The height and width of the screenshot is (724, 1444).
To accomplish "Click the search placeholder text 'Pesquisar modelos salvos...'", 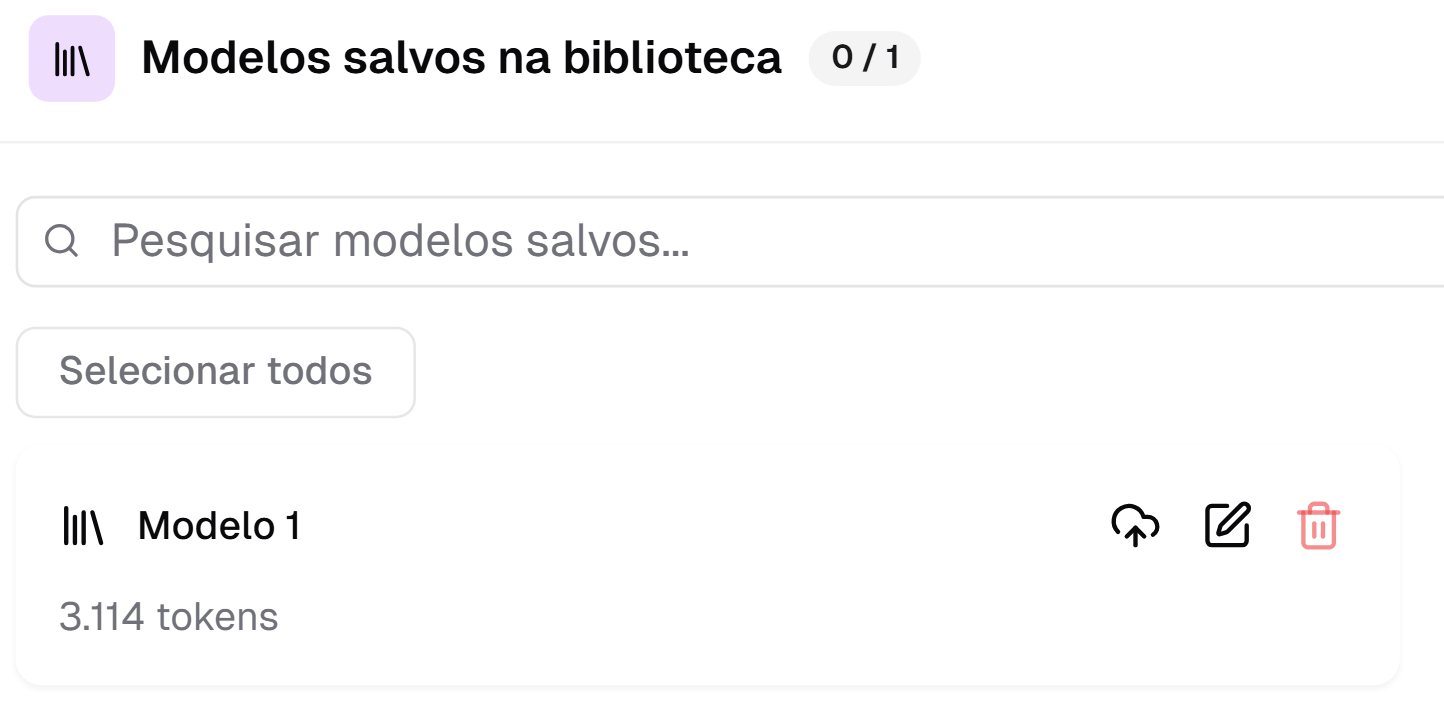I will tap(400, 241).
